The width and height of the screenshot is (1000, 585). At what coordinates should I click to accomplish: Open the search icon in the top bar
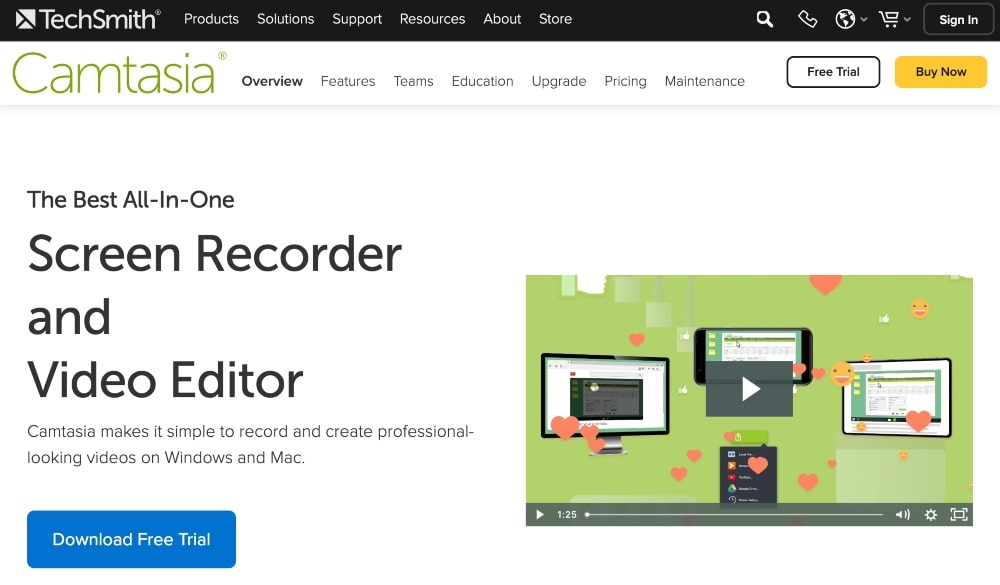coord(764,19)
